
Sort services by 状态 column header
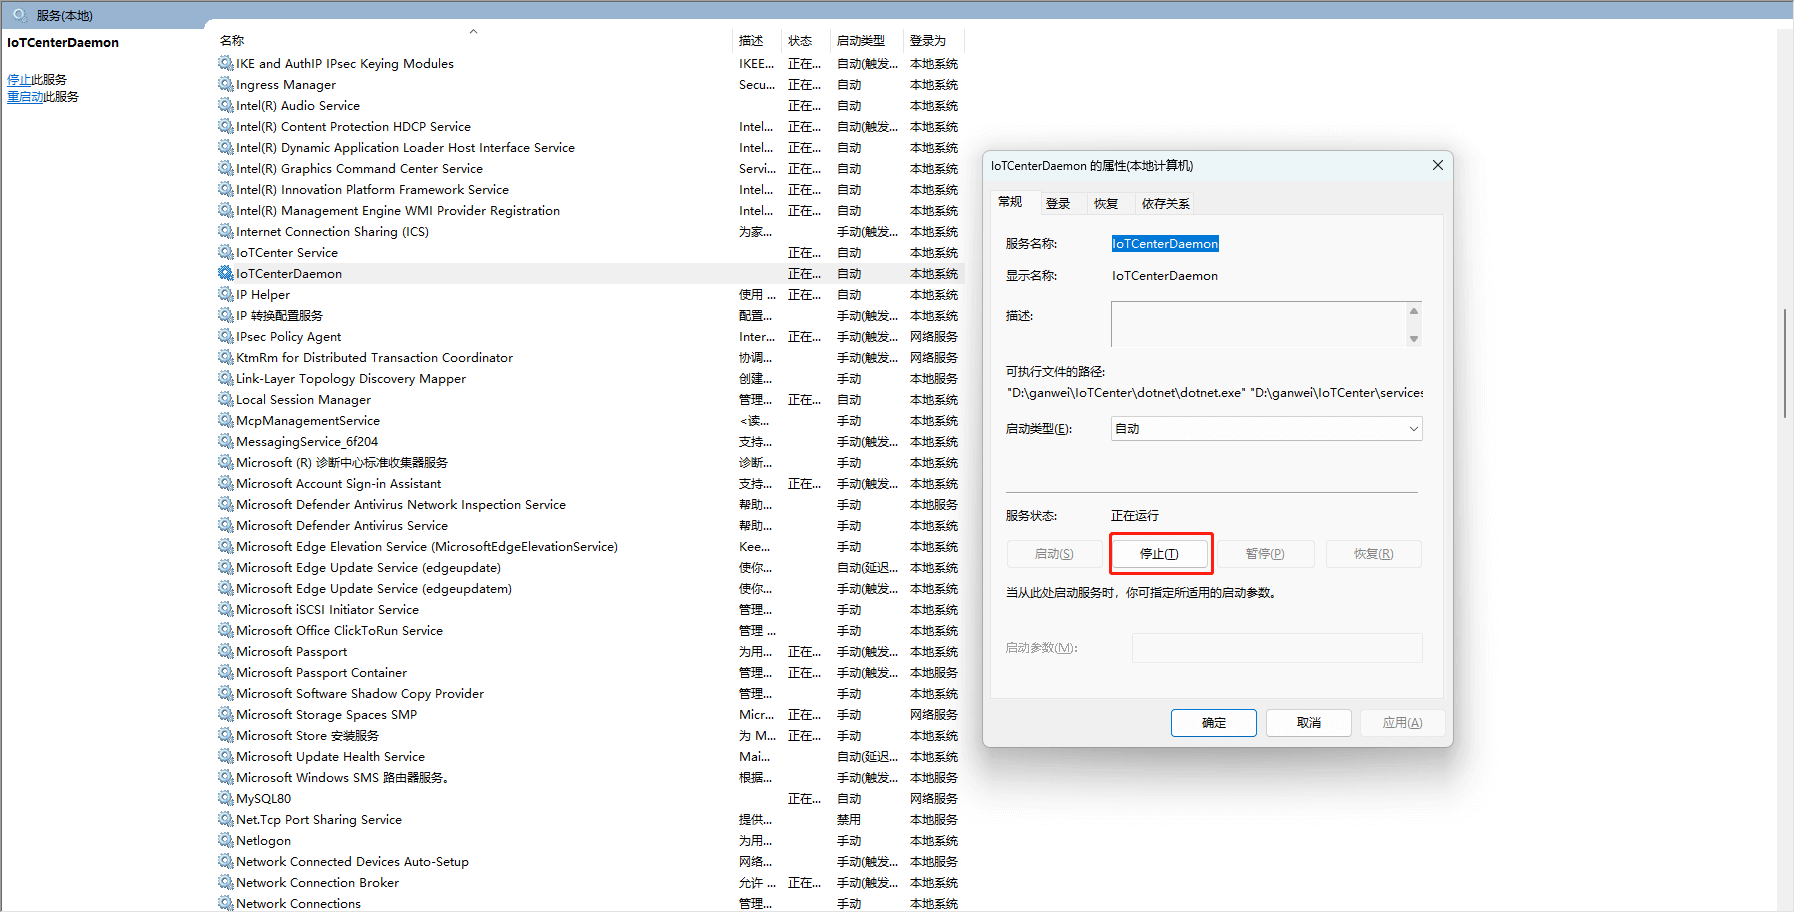coord(807,40)
